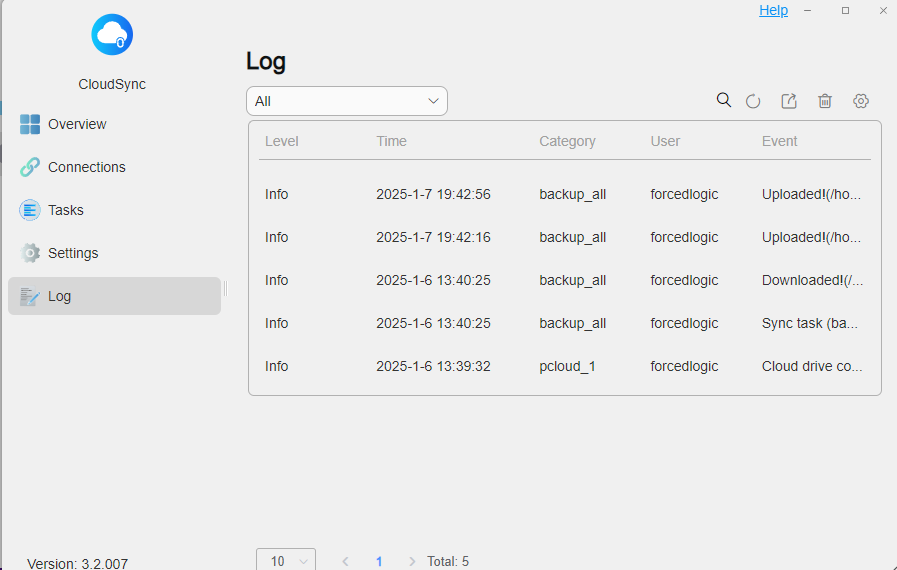Refresh the log list
The width and height of the screenshot is (897, 570).
[753, 101]
